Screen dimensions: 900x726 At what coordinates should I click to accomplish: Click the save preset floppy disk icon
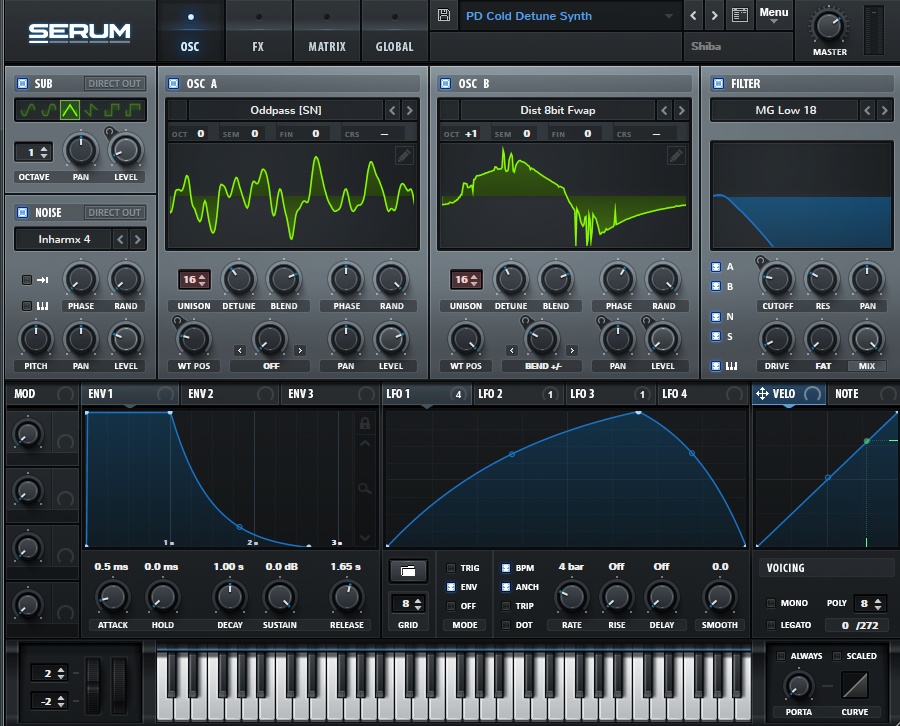pyautogui.click(x=444, y=15)
